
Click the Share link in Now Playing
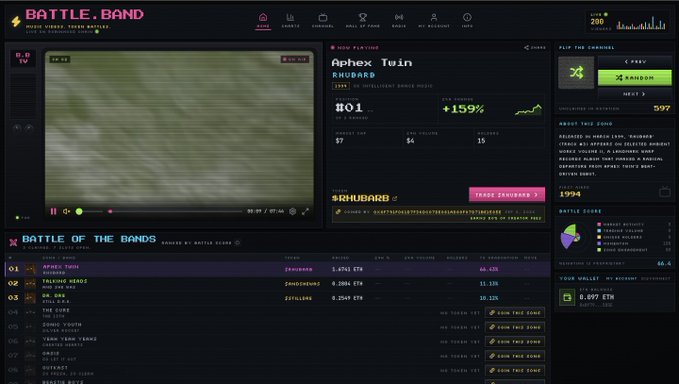click(535, 48)
